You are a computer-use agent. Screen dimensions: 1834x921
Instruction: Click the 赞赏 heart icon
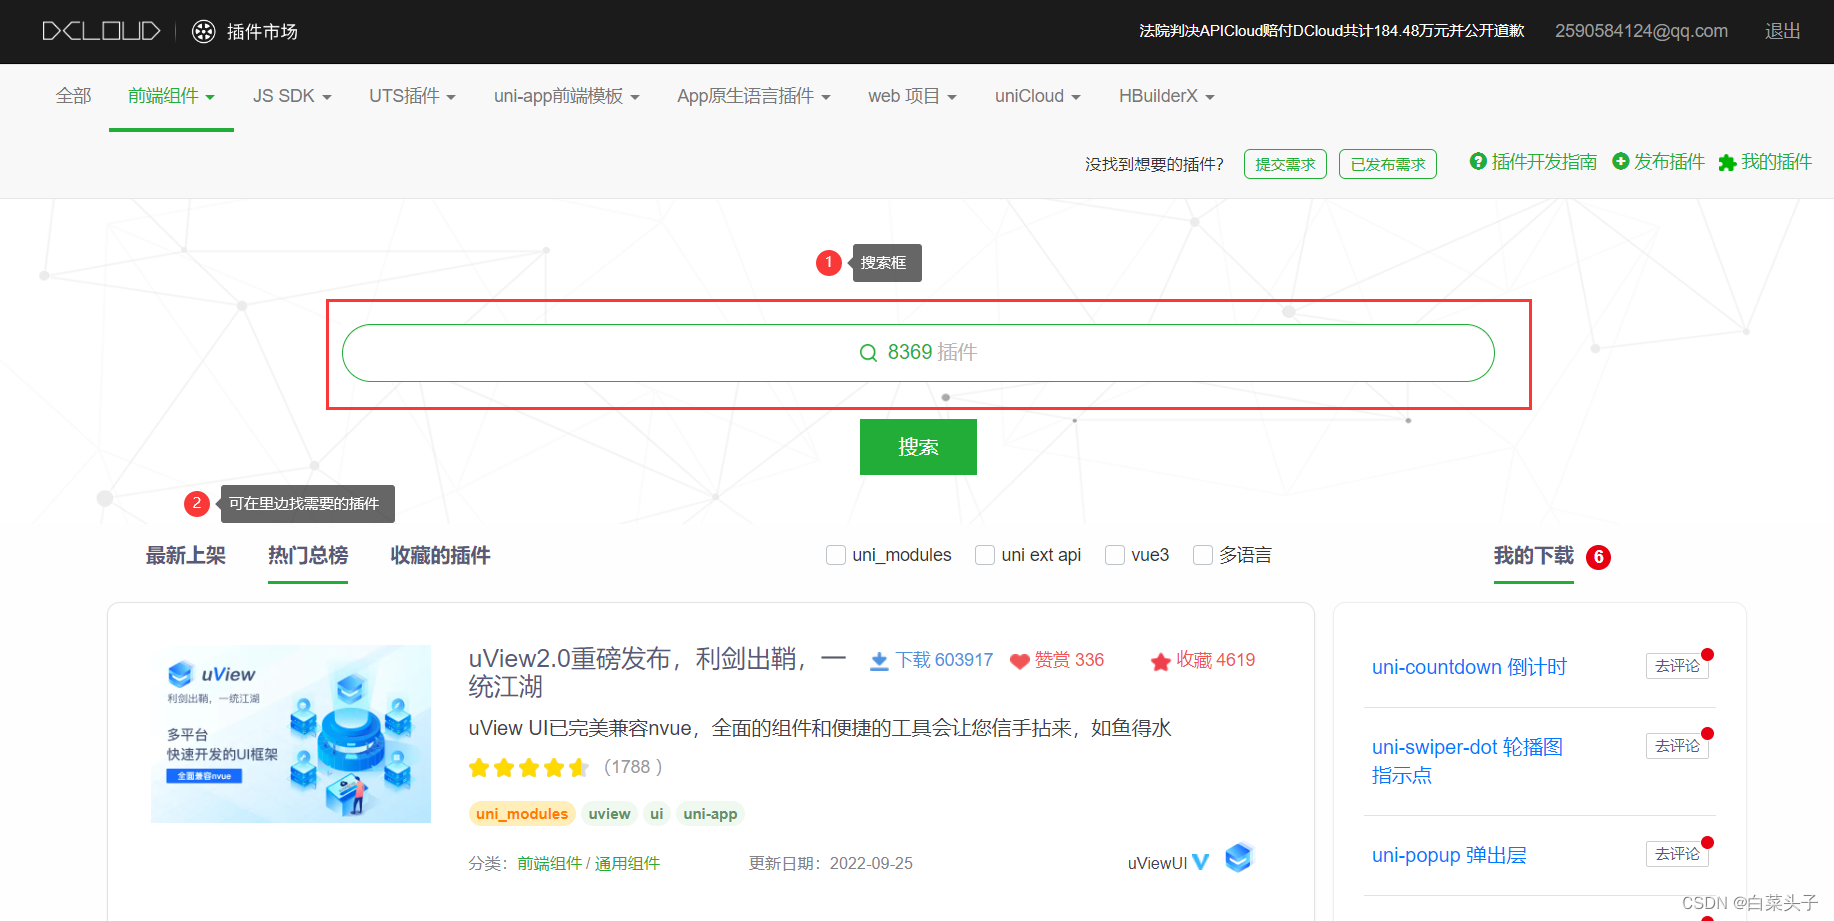coord(1020,660)
